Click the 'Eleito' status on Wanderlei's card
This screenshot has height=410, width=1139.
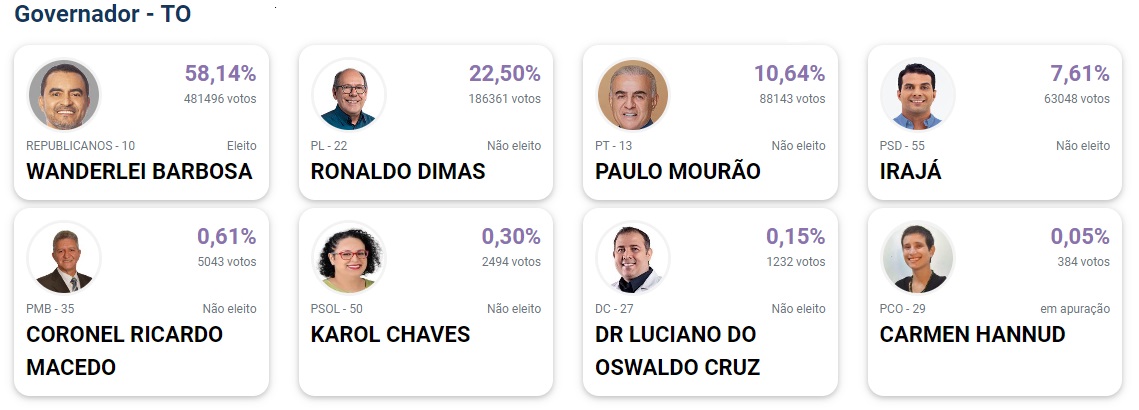241,145
